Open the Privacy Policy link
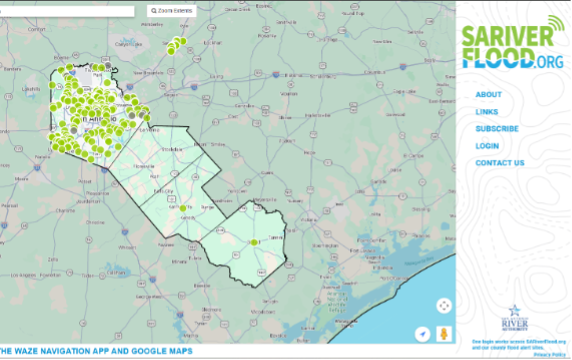Image resolution: width=572 pixels, height=360 pixels. pyautogui.click(x=549, y=355)
